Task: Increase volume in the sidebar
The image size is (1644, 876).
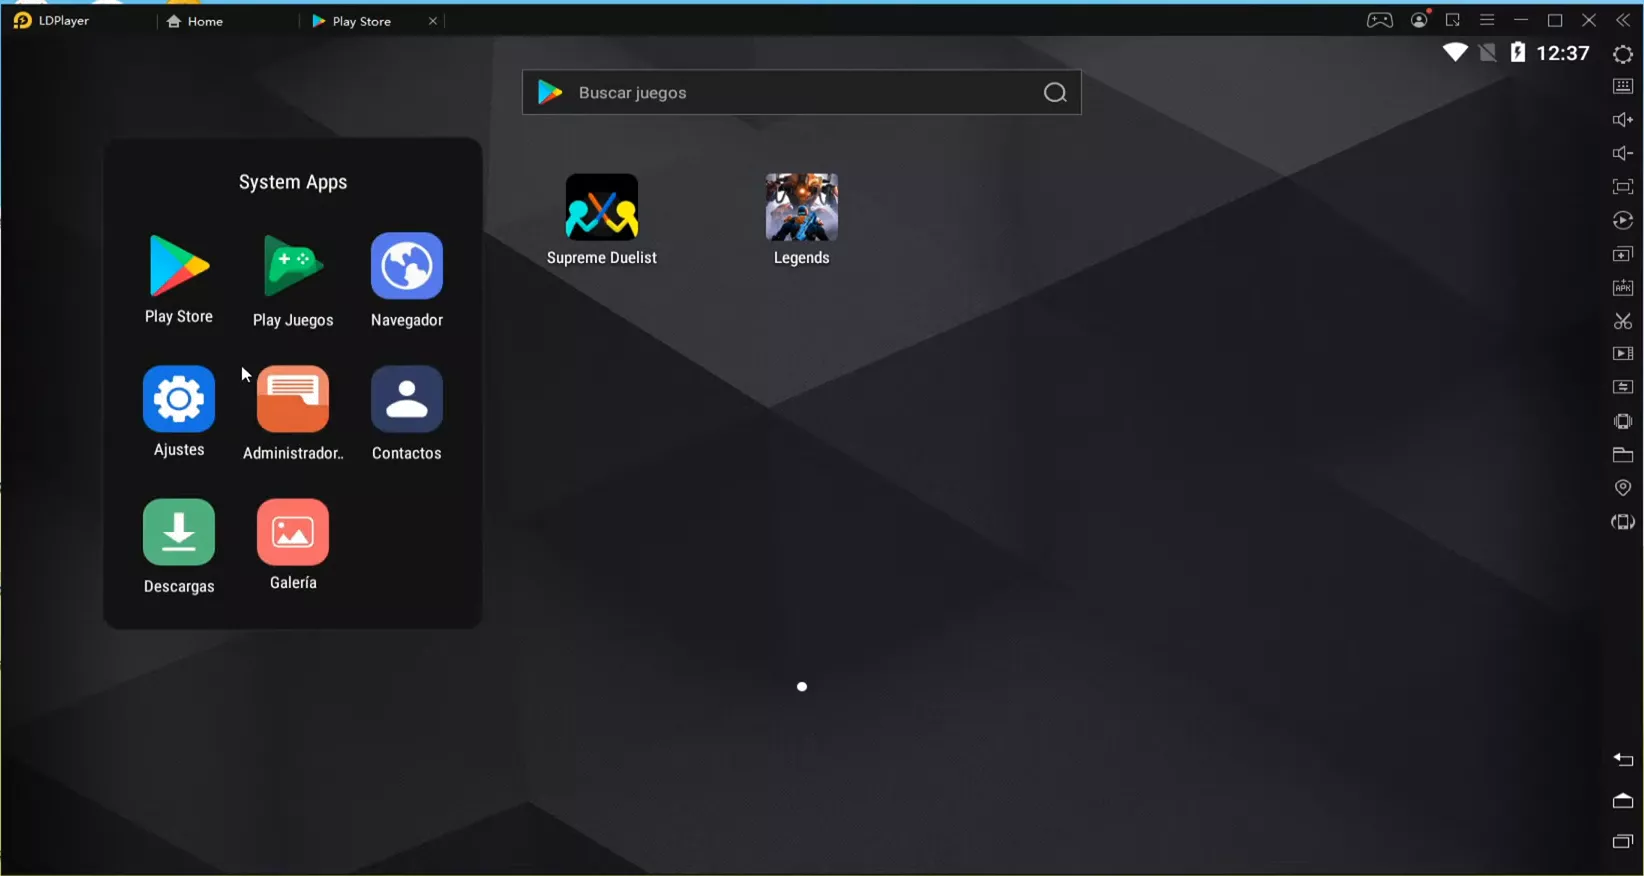Action: 1623,120
